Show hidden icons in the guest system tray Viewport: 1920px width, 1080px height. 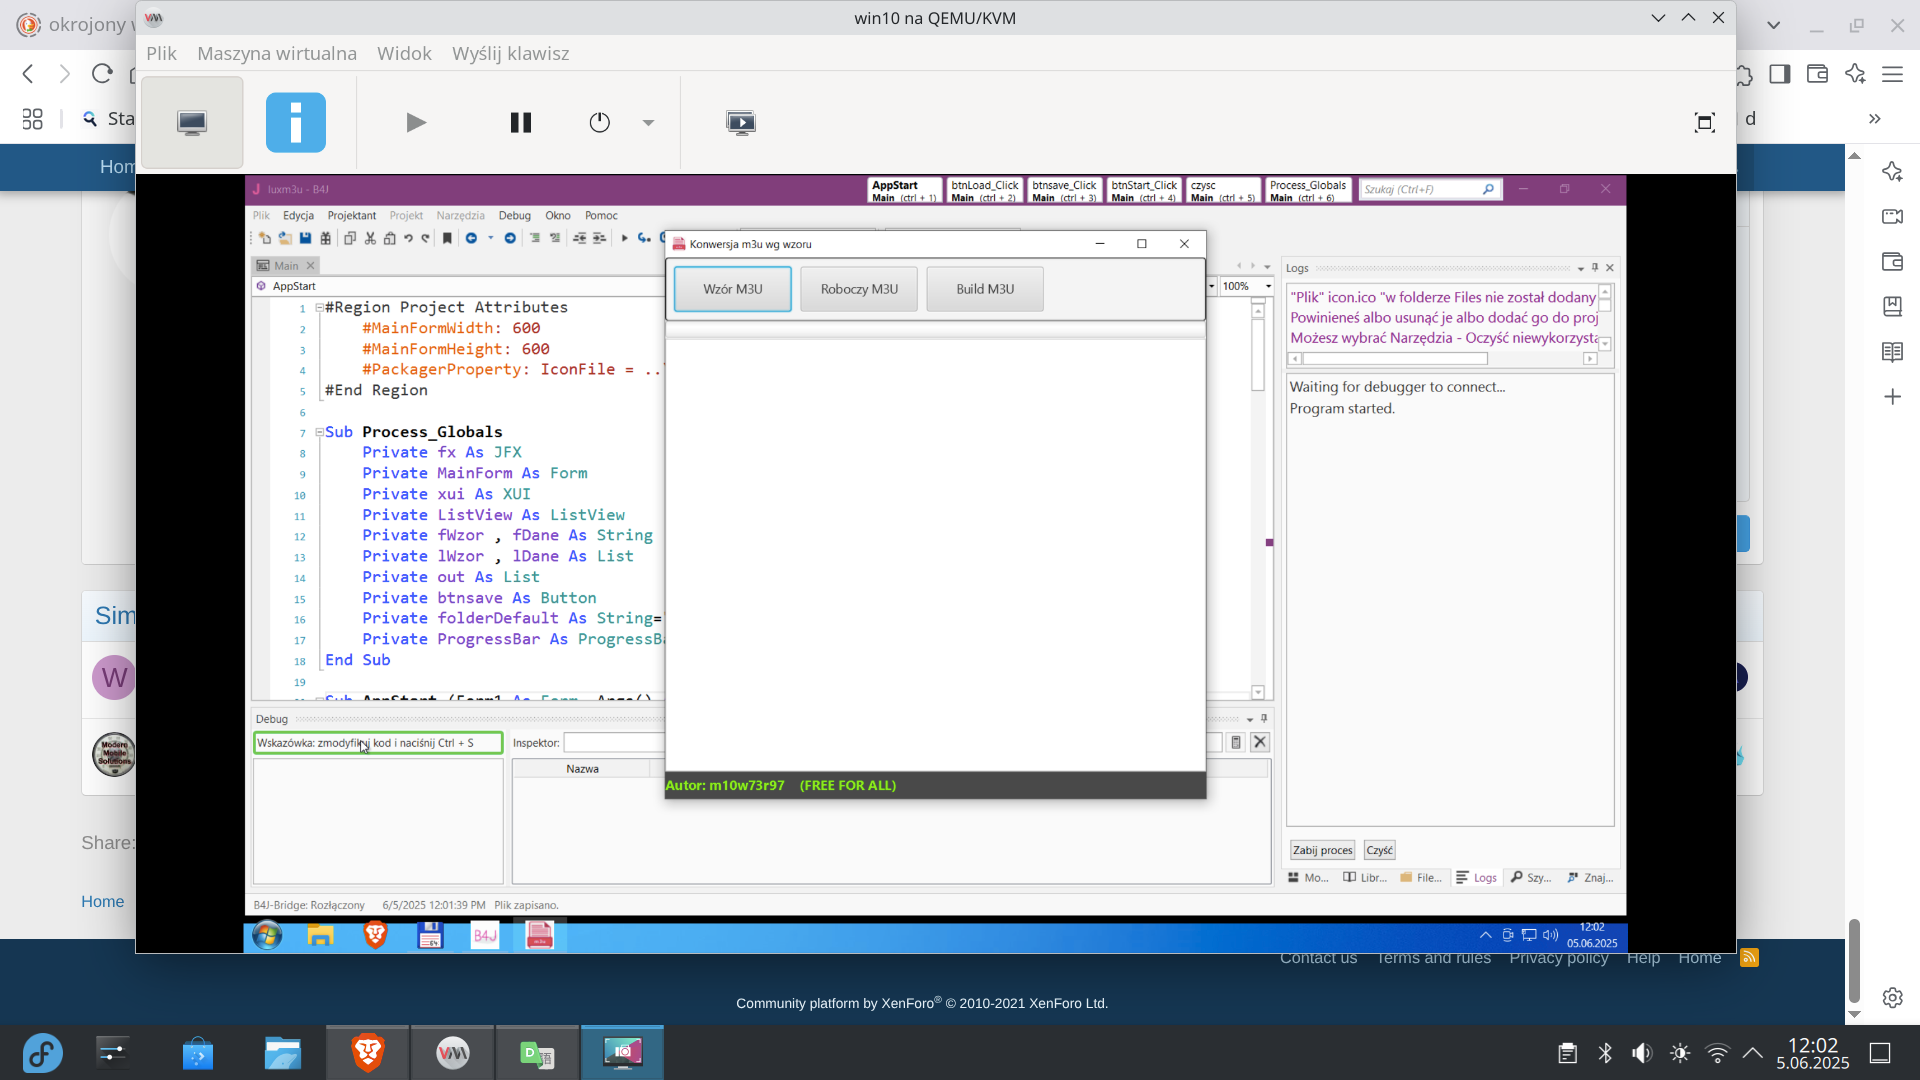[1486, 935]
